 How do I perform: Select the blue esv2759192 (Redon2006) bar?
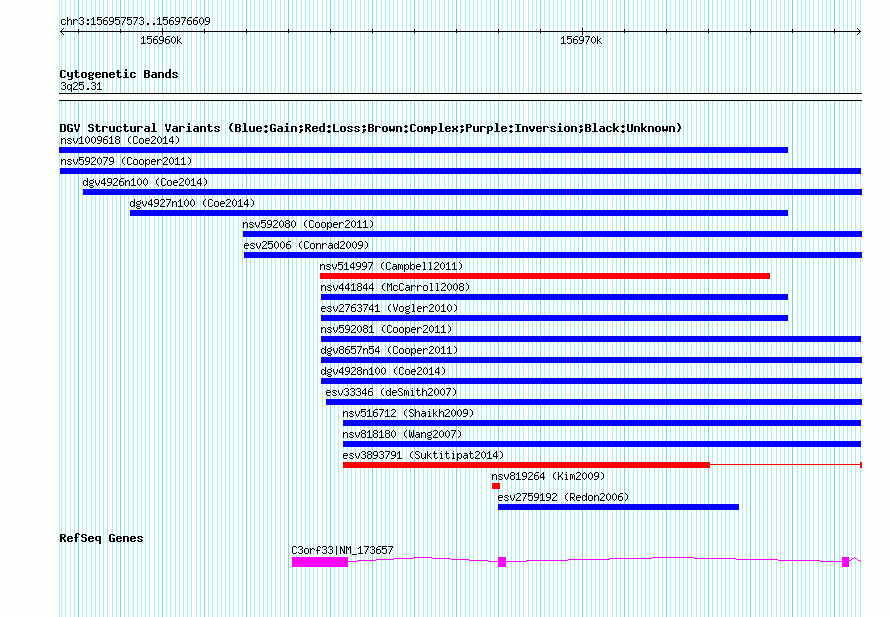618,507
